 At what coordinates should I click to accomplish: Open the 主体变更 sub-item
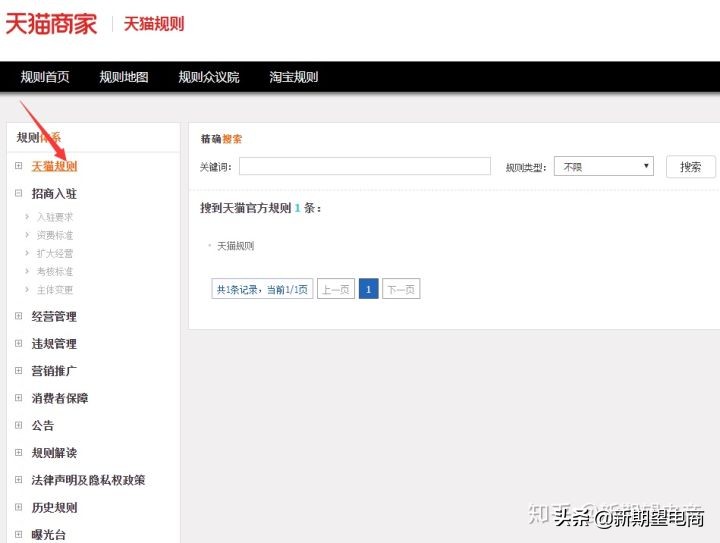pos(55,290)
